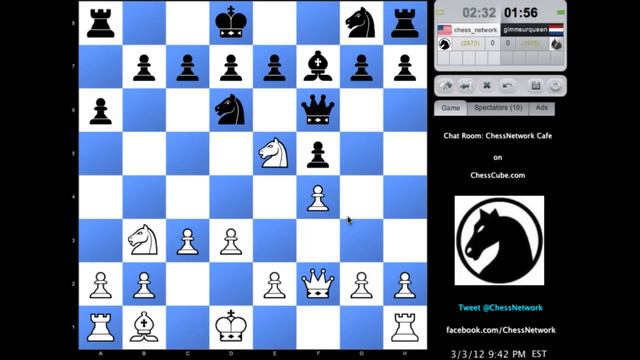Click the black rook on a8

click(x=100, y=23)
